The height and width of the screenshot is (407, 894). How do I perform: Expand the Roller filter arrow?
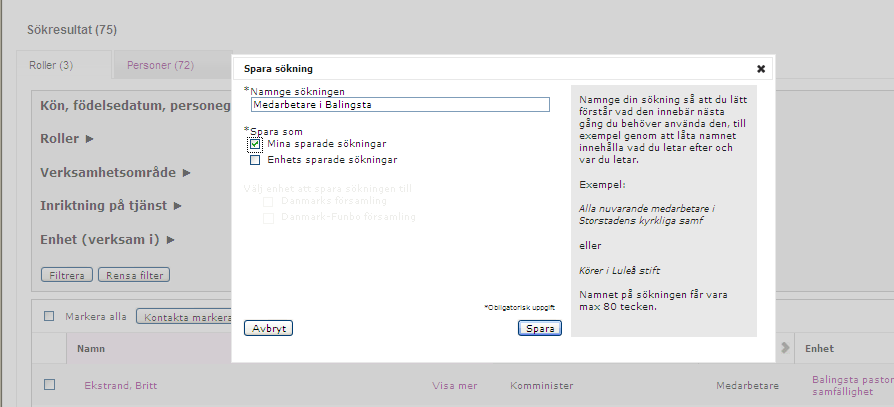tap(90, 139)
